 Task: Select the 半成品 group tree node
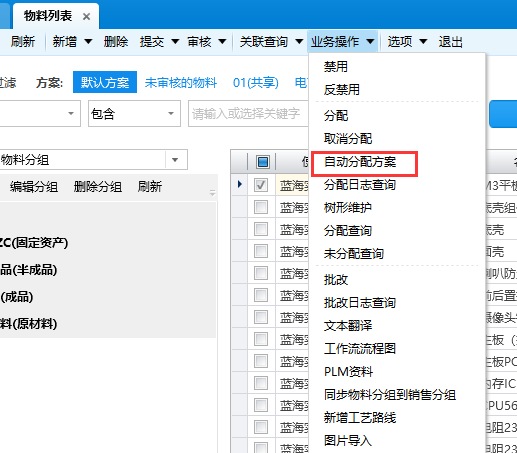pyautogui.click(x=28, y=270)
